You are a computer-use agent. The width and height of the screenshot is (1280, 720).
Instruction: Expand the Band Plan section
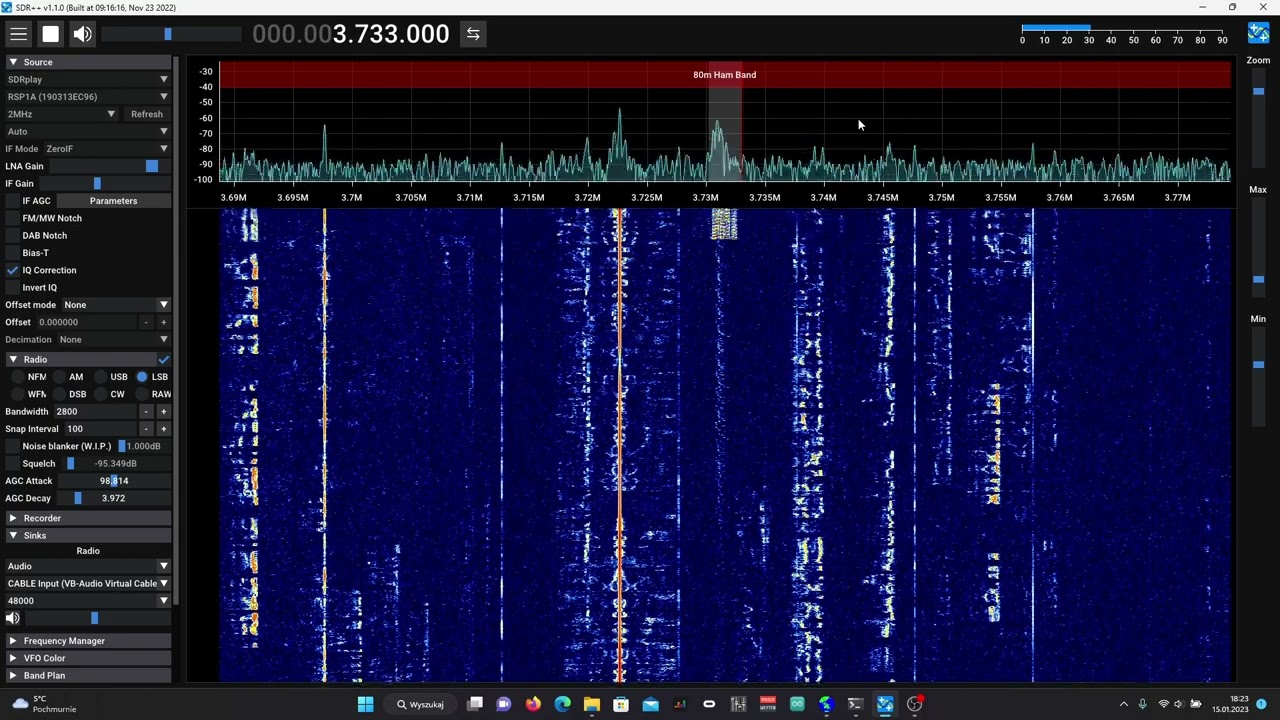point(88,676)
